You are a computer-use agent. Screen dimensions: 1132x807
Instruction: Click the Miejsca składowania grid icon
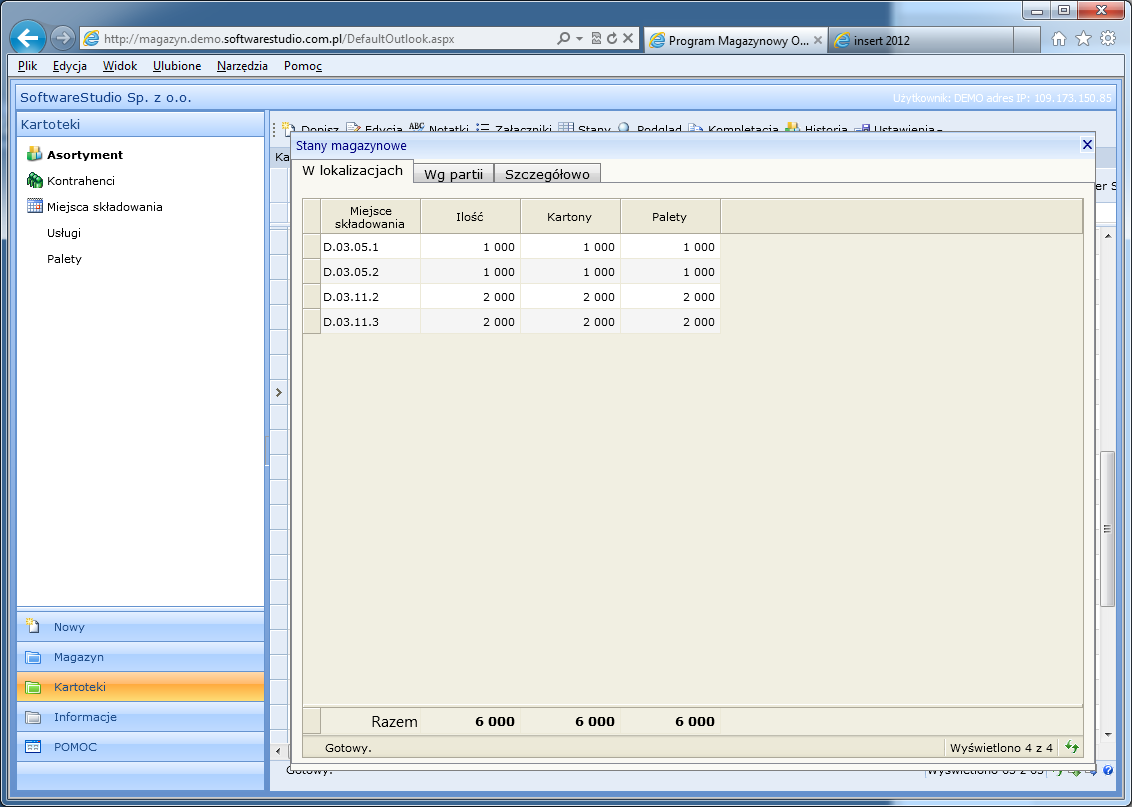click(x=34, y=207)
